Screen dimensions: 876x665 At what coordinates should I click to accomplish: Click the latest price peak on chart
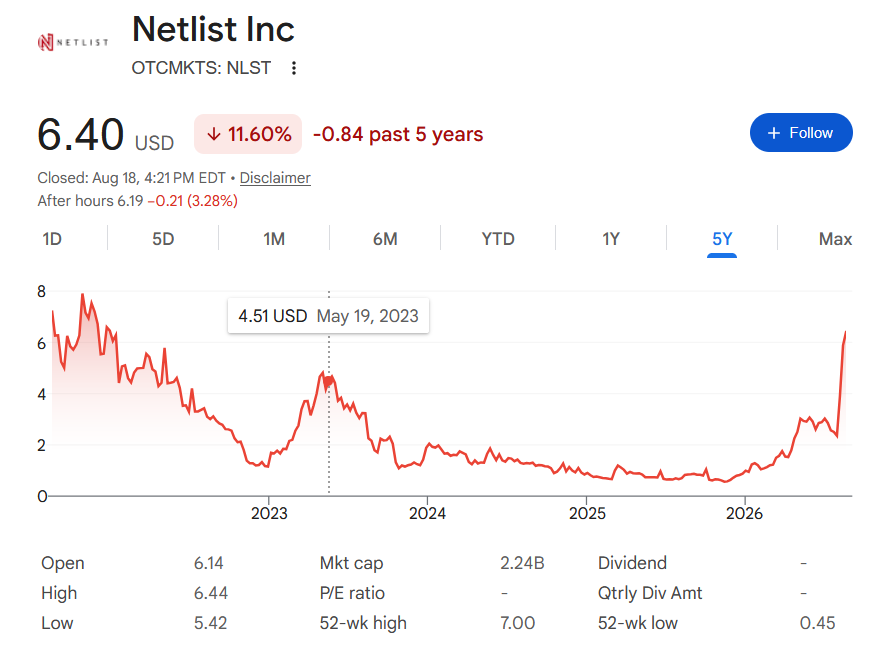tap(845, 333)
